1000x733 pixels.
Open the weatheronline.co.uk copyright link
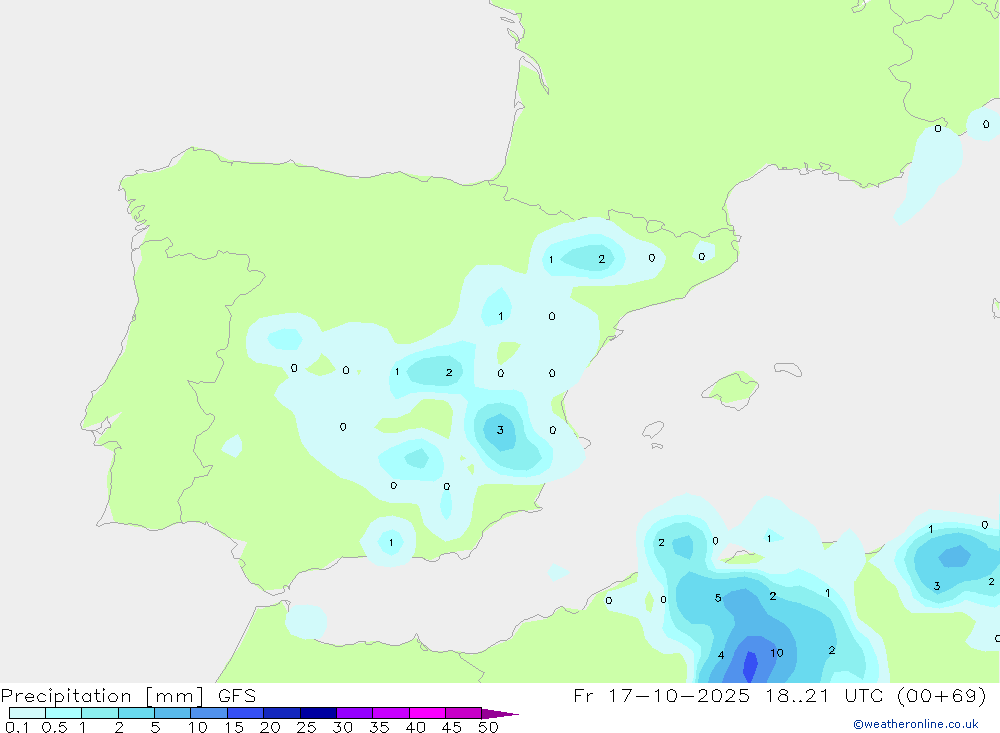pos(916,724)
